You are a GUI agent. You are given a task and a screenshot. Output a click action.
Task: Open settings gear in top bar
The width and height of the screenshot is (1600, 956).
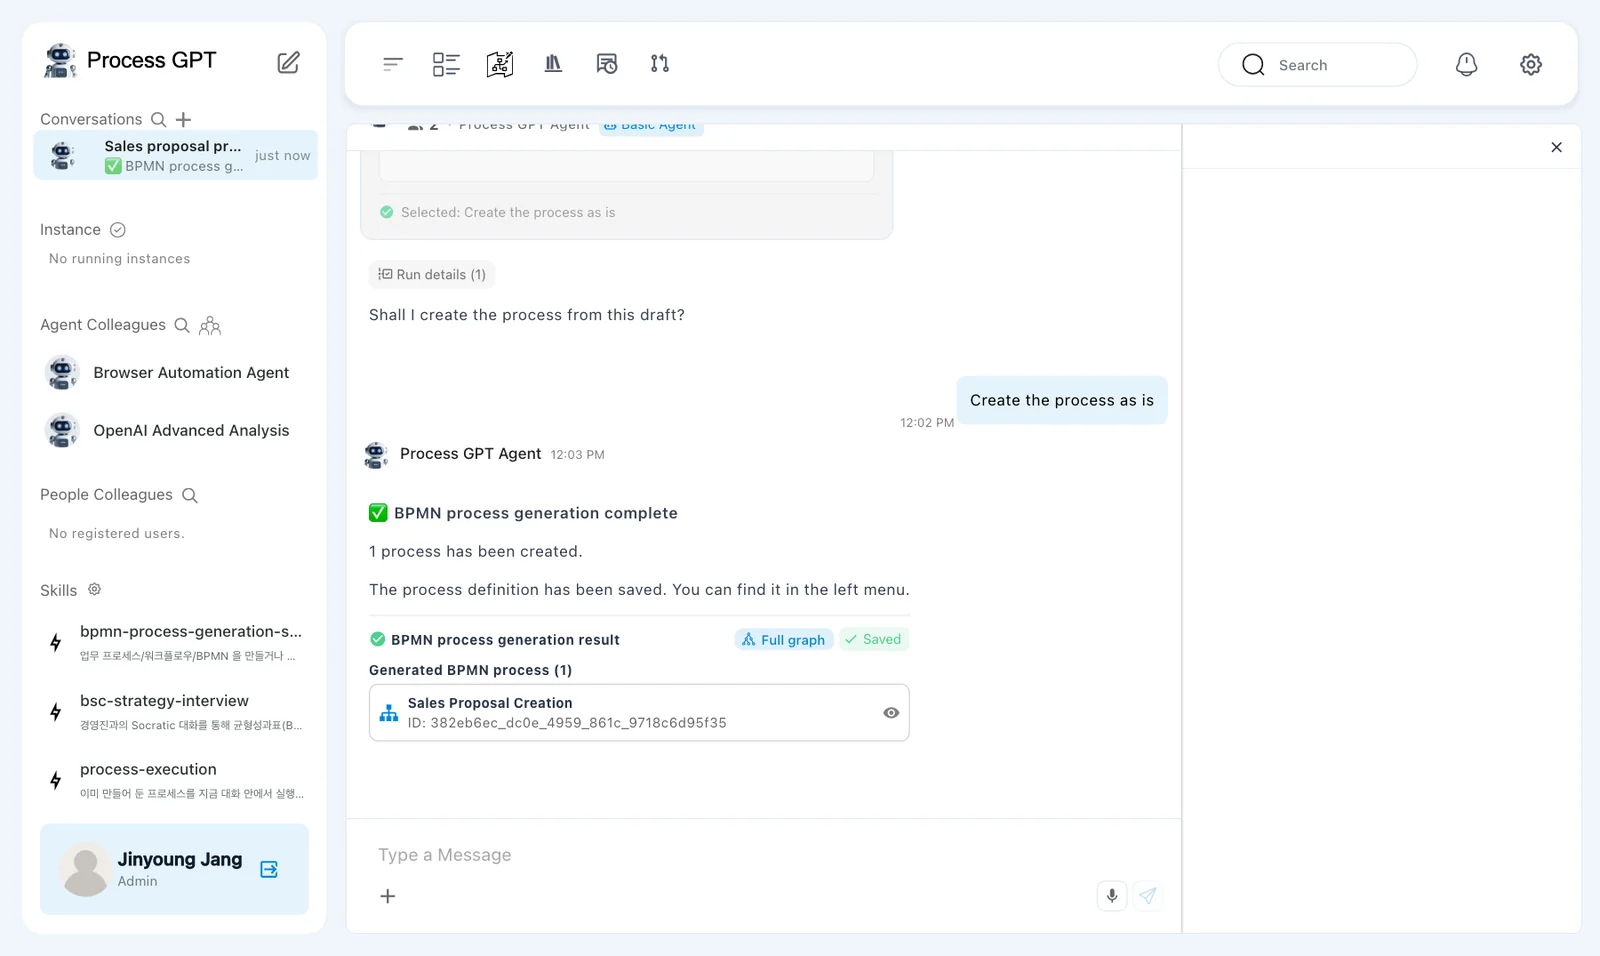[1531, 65]
